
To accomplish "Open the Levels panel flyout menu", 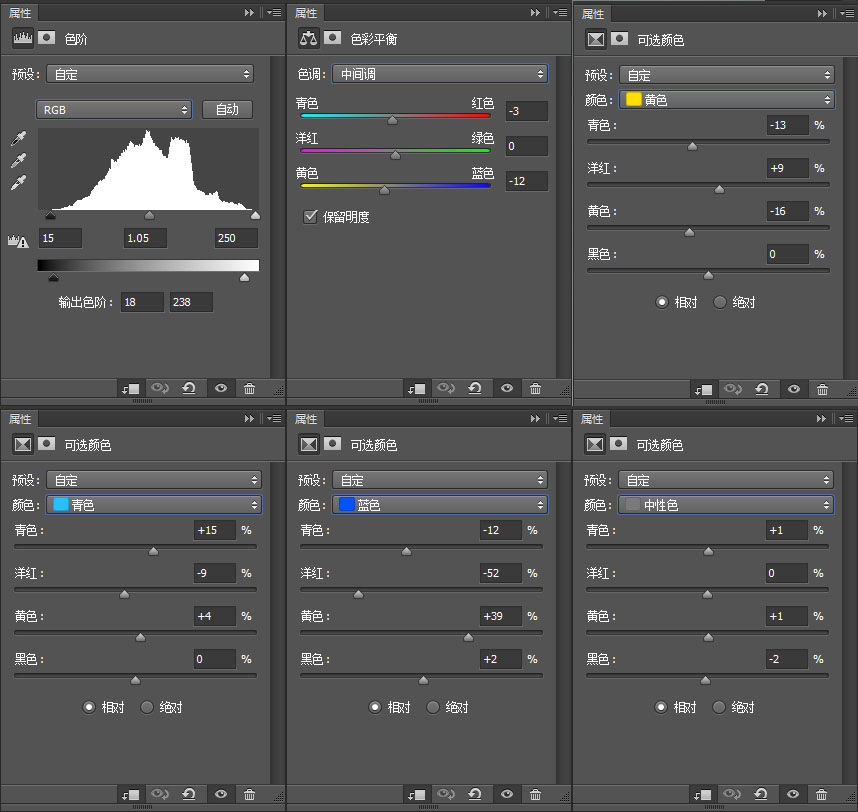I will [x=275, y=13].
